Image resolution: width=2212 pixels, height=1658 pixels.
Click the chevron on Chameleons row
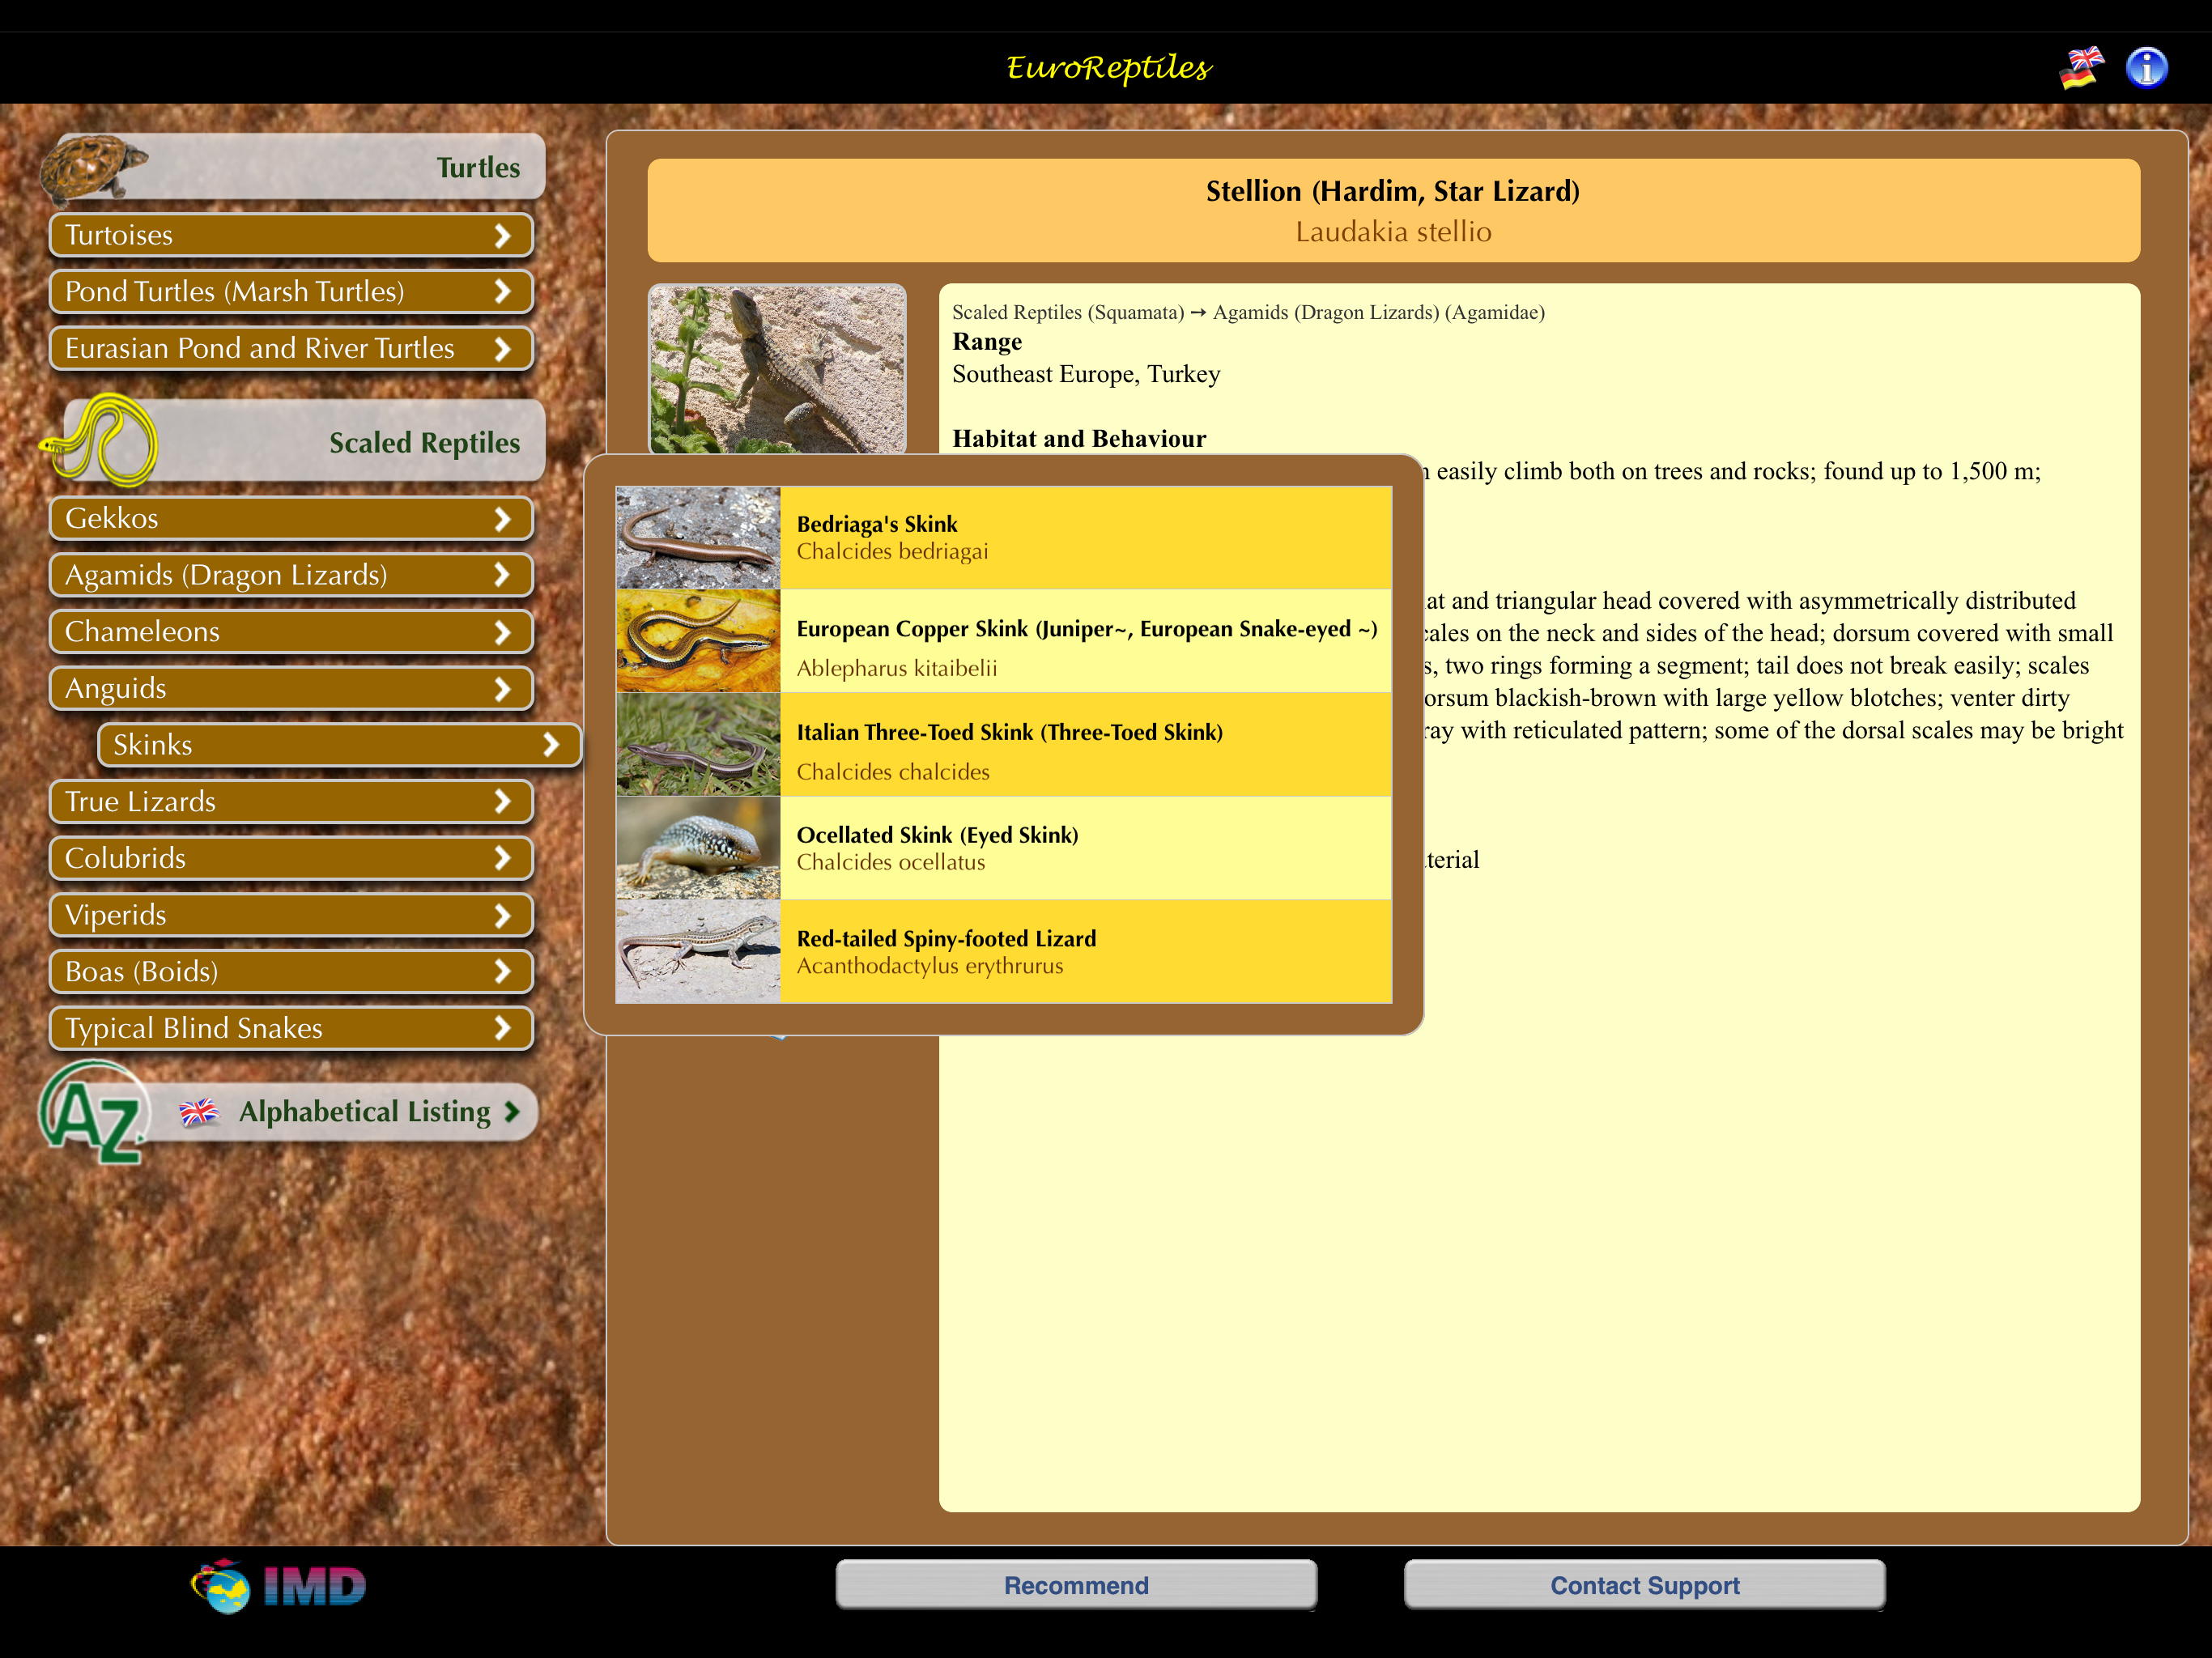503,632
